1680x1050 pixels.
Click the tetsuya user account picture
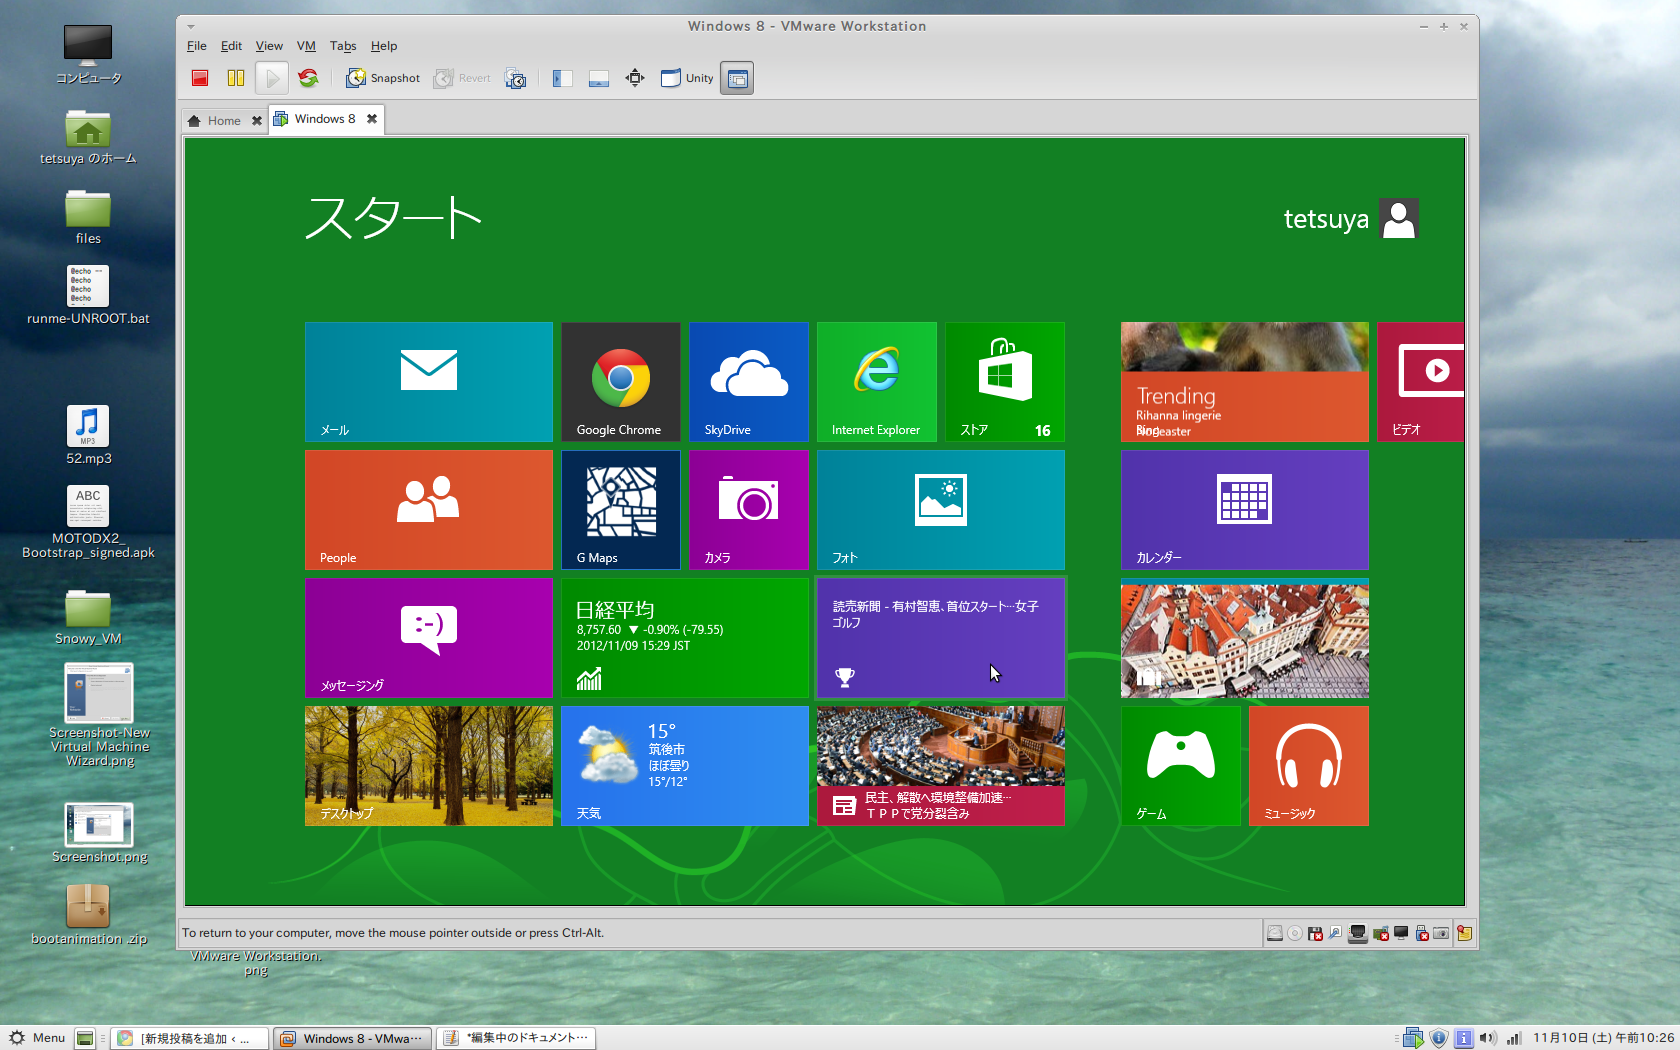click(1399, 218)
